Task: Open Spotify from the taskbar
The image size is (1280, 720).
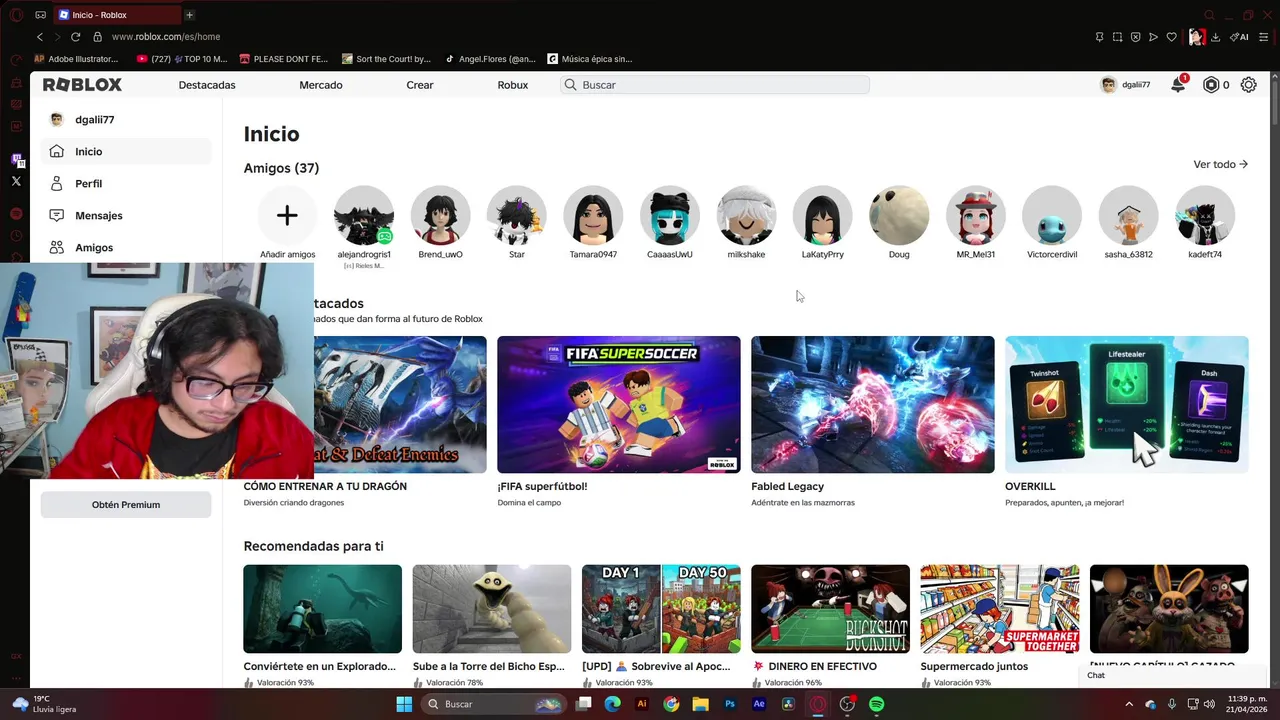Action: point(877,704)
